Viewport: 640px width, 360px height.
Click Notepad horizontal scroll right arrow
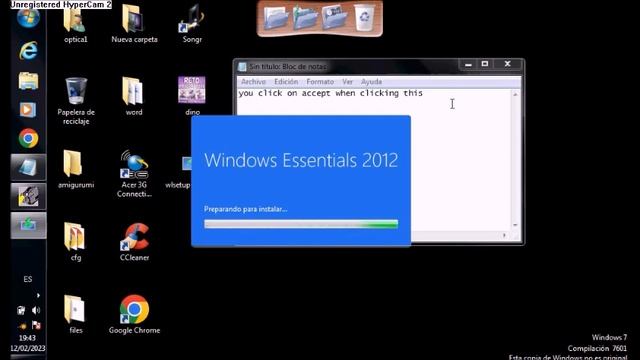504,235
